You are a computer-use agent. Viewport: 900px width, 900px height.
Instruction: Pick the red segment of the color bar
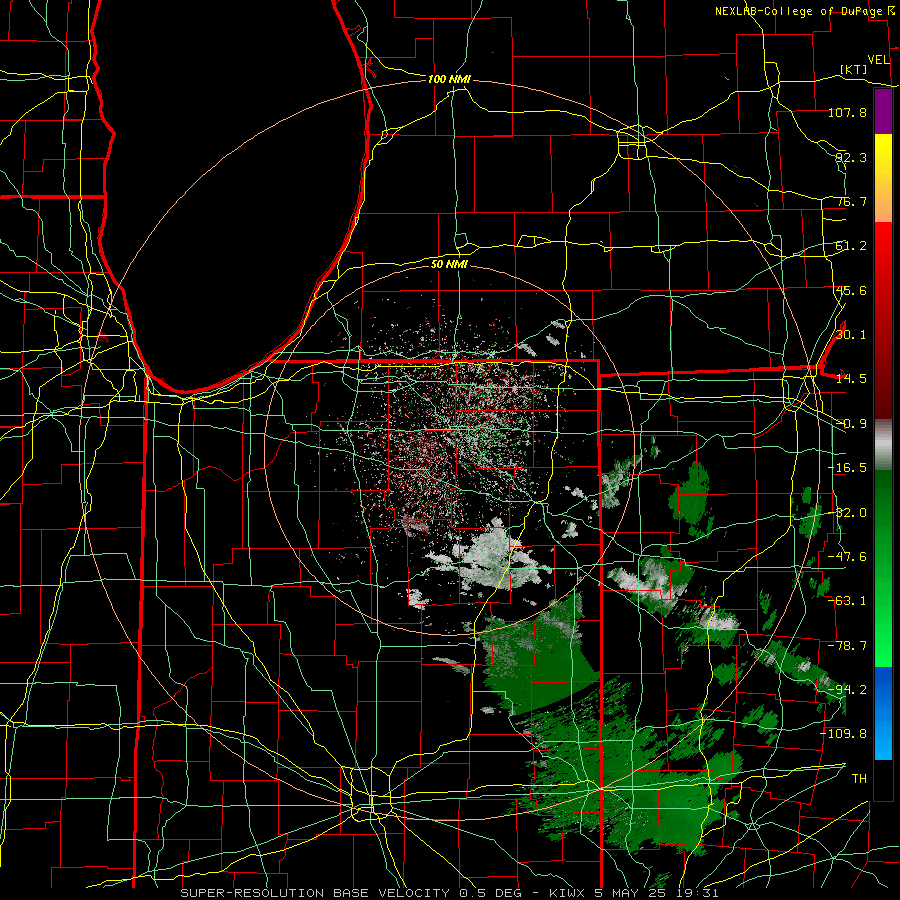click(883, 320)
